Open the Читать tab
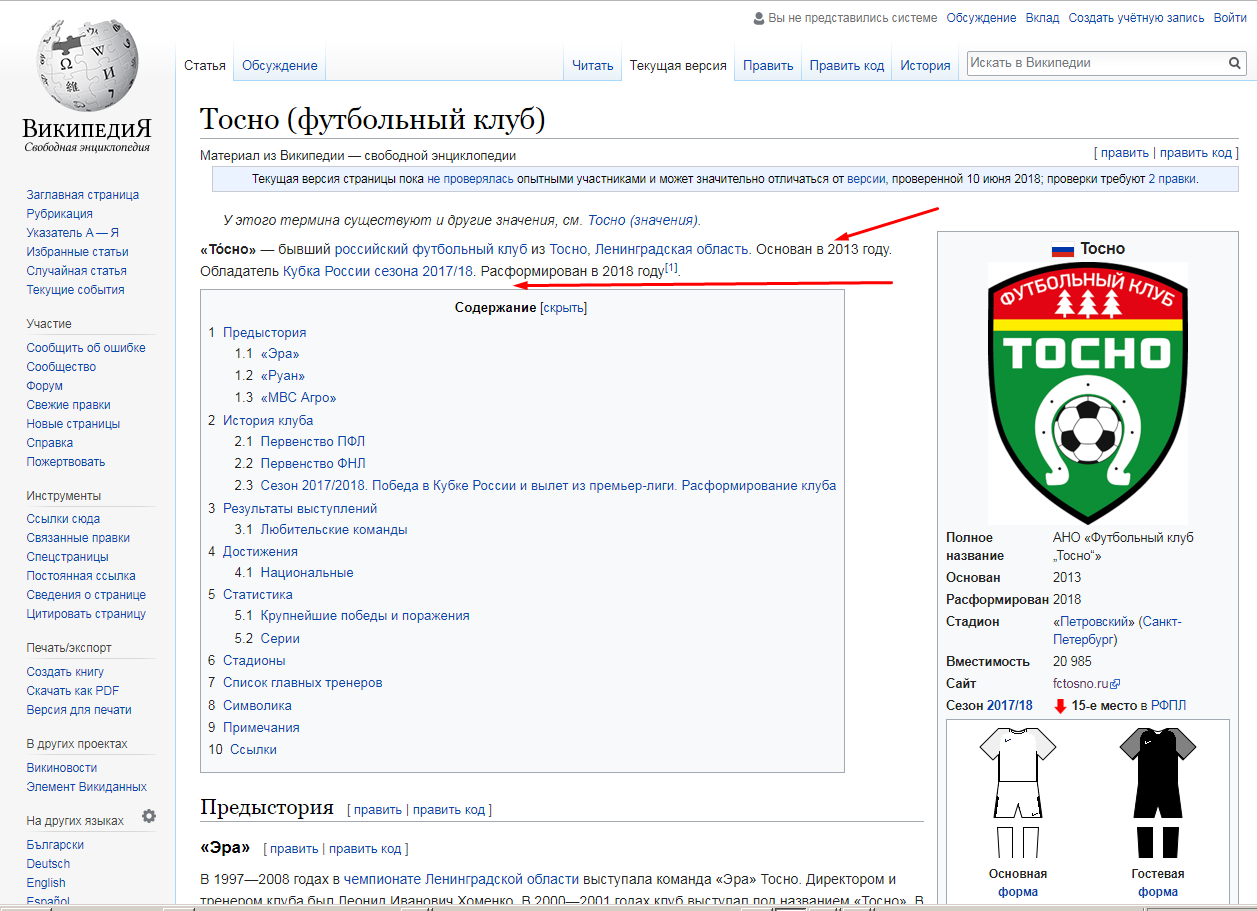Image resolution: width=1257 pixels, height=911 pixels. click(x=592, y=65)
